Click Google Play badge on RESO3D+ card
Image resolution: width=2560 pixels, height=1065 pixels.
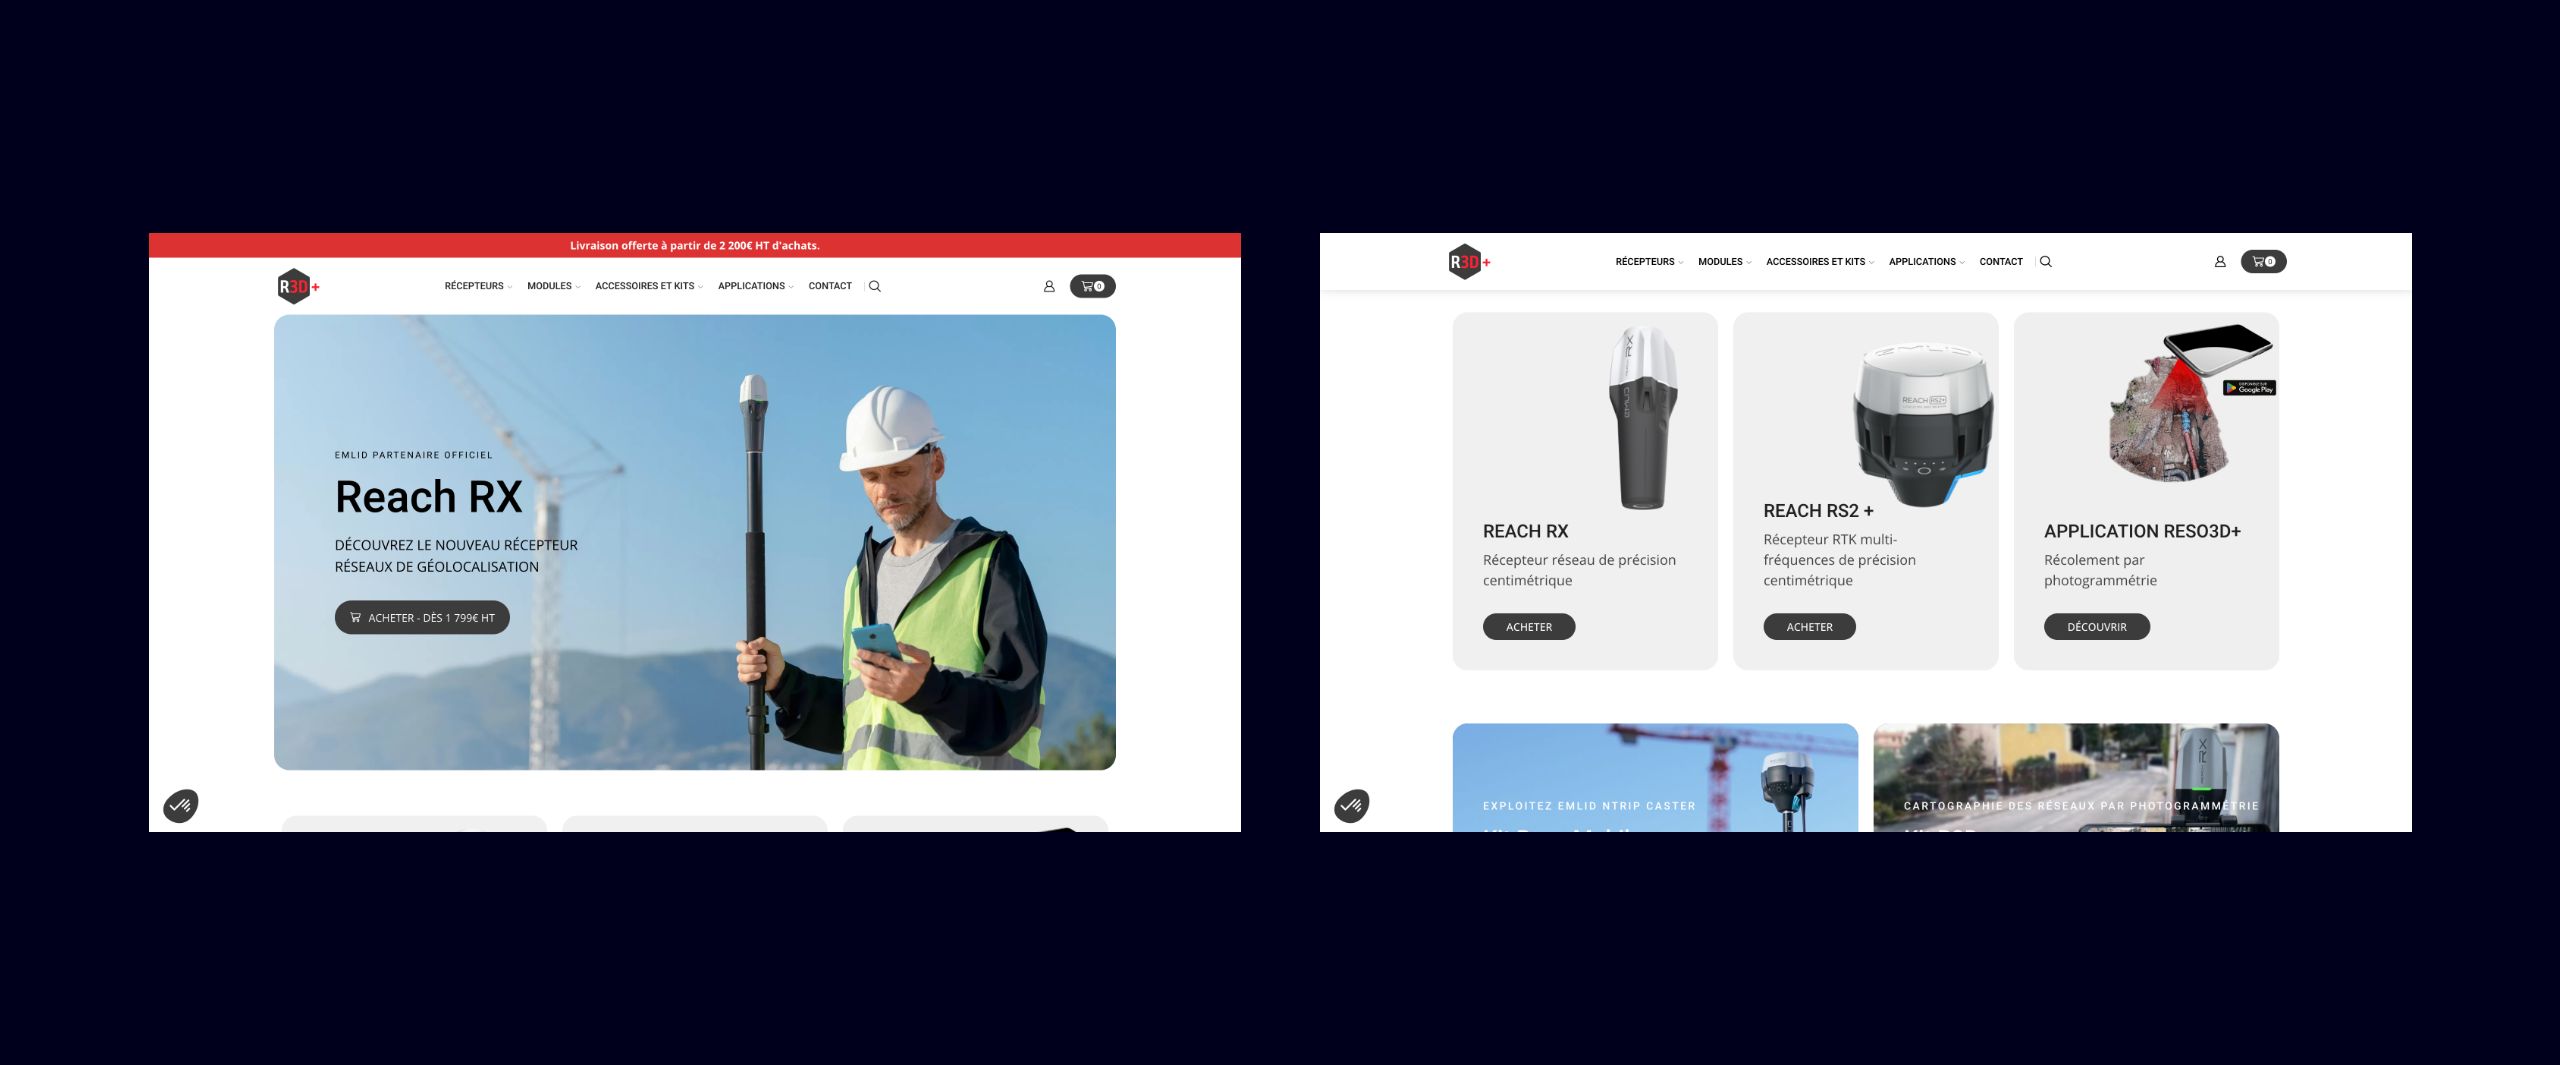pyautogui.click(x=2249, y=388)
